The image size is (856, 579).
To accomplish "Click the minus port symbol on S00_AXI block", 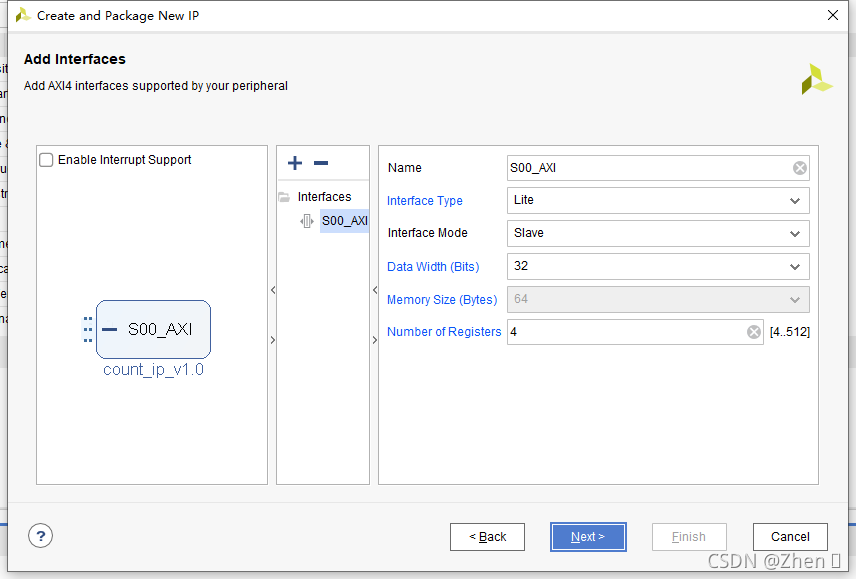I will point(110,329).
